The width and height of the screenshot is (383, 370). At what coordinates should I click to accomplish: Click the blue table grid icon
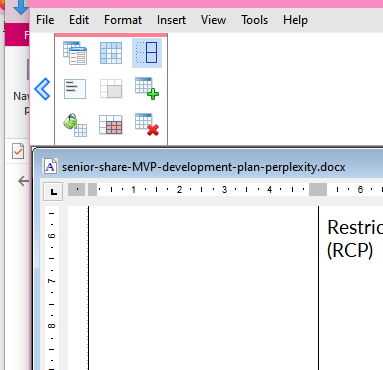111,53
